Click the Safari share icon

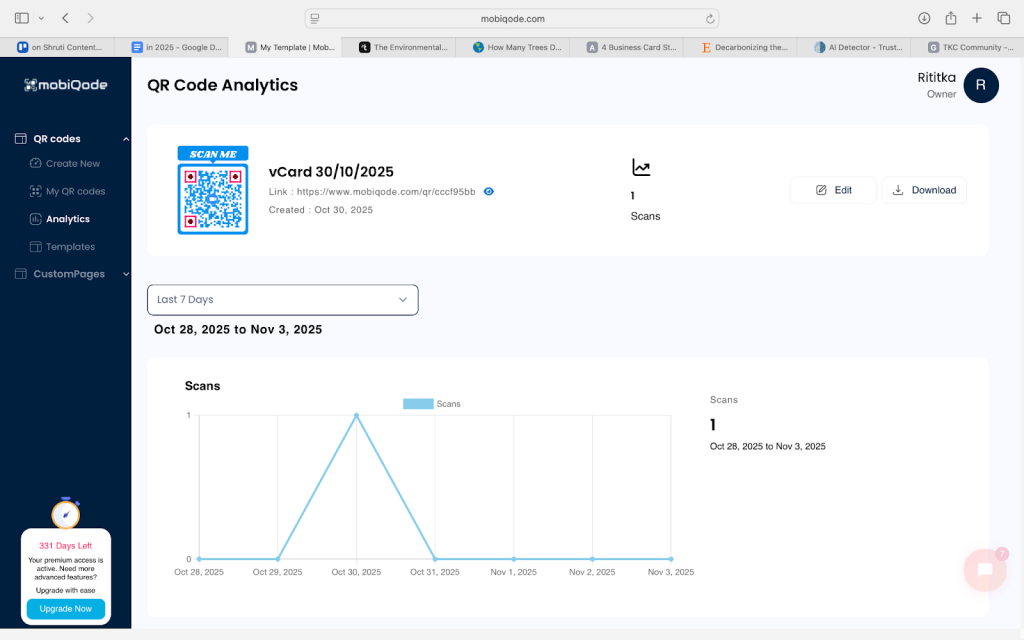pos(950,18)
